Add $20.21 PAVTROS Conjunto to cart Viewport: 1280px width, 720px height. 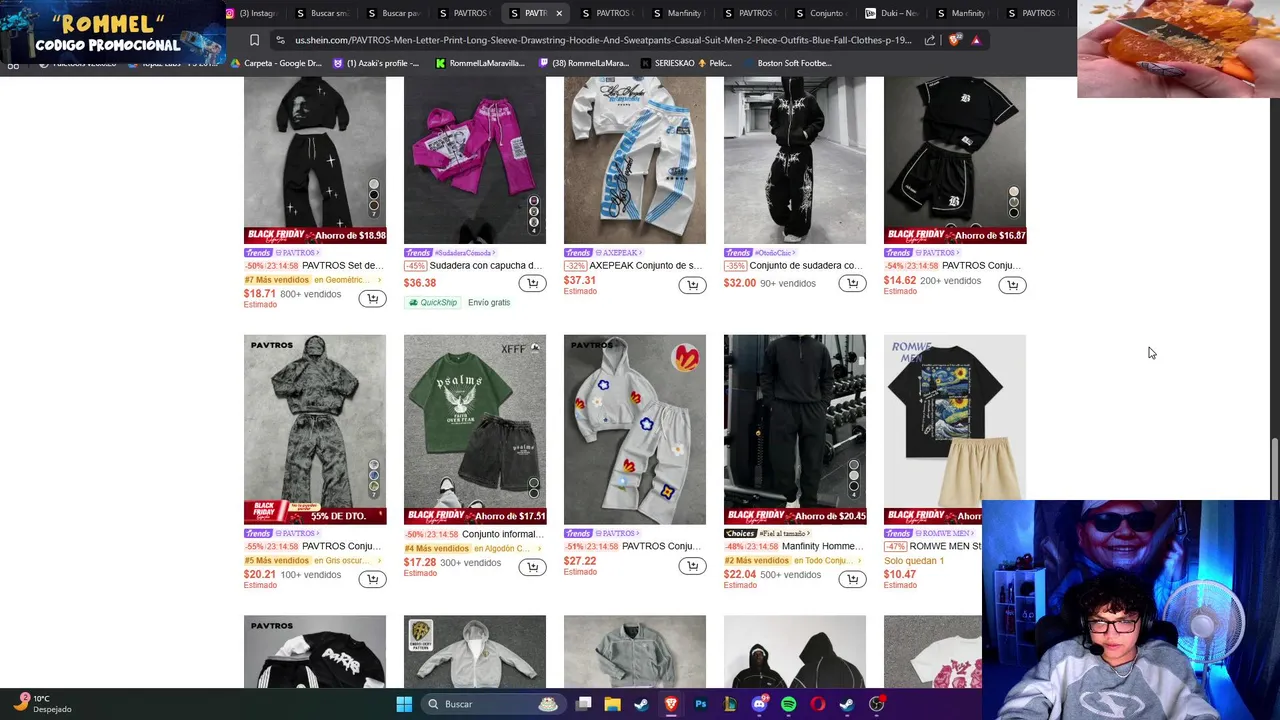click(x=372, y=579)
